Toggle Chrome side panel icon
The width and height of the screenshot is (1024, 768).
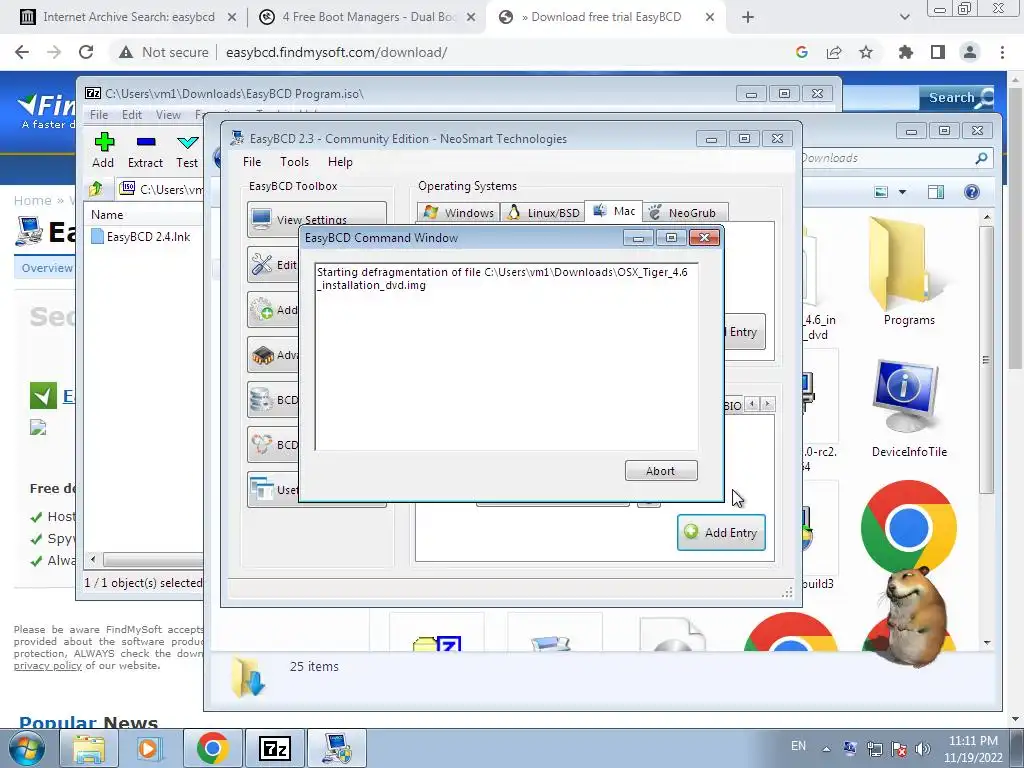938,52
